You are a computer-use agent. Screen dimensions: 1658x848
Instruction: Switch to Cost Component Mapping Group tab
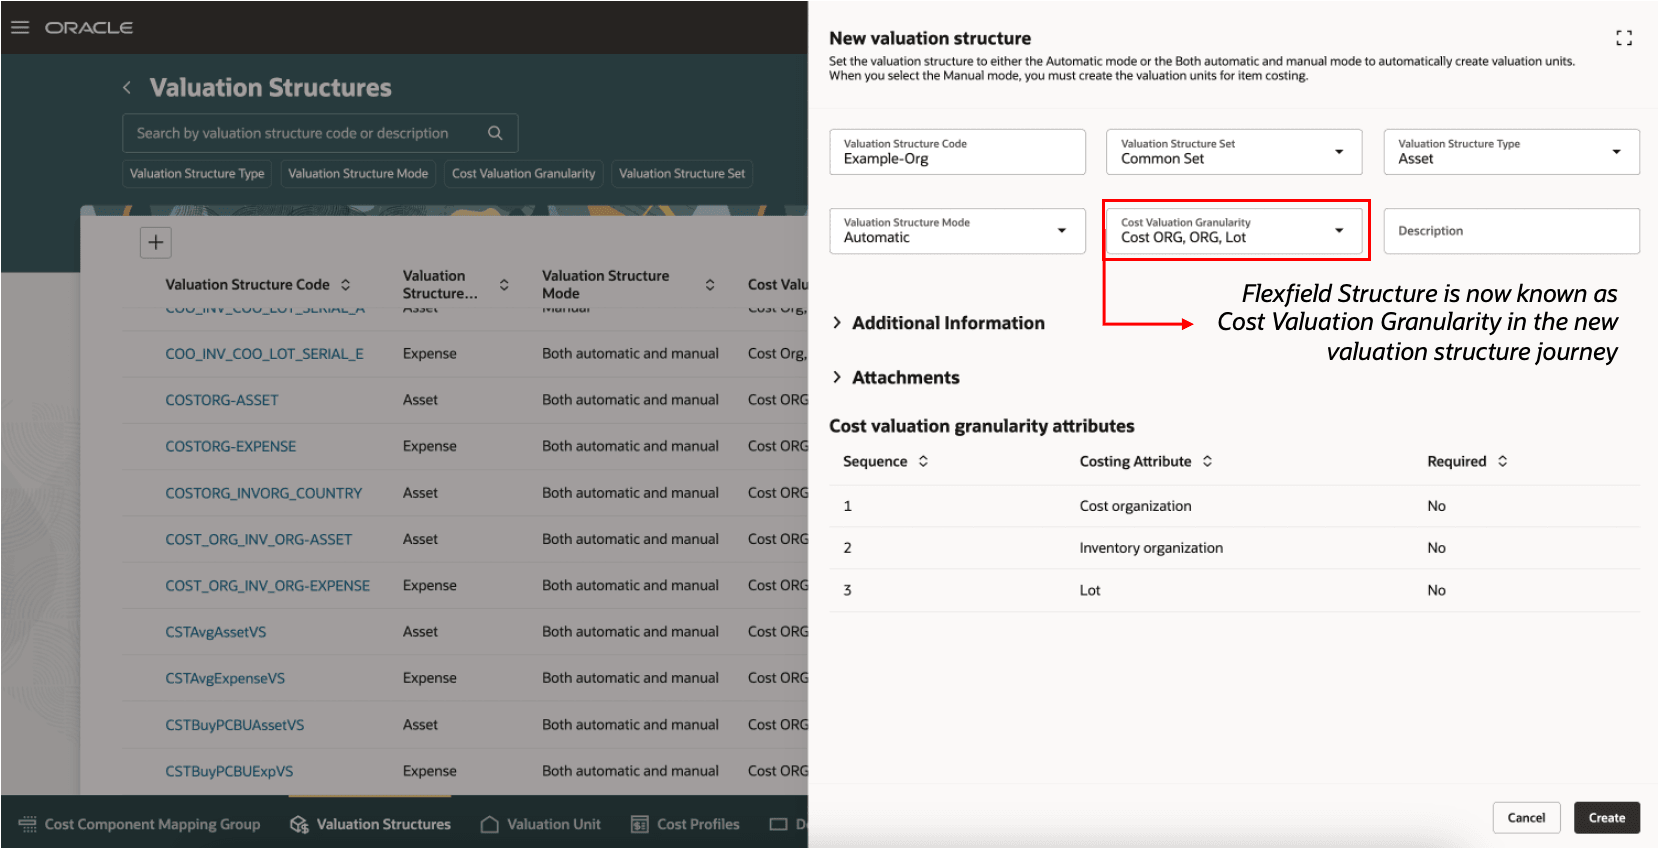click(x=140, y=824)
